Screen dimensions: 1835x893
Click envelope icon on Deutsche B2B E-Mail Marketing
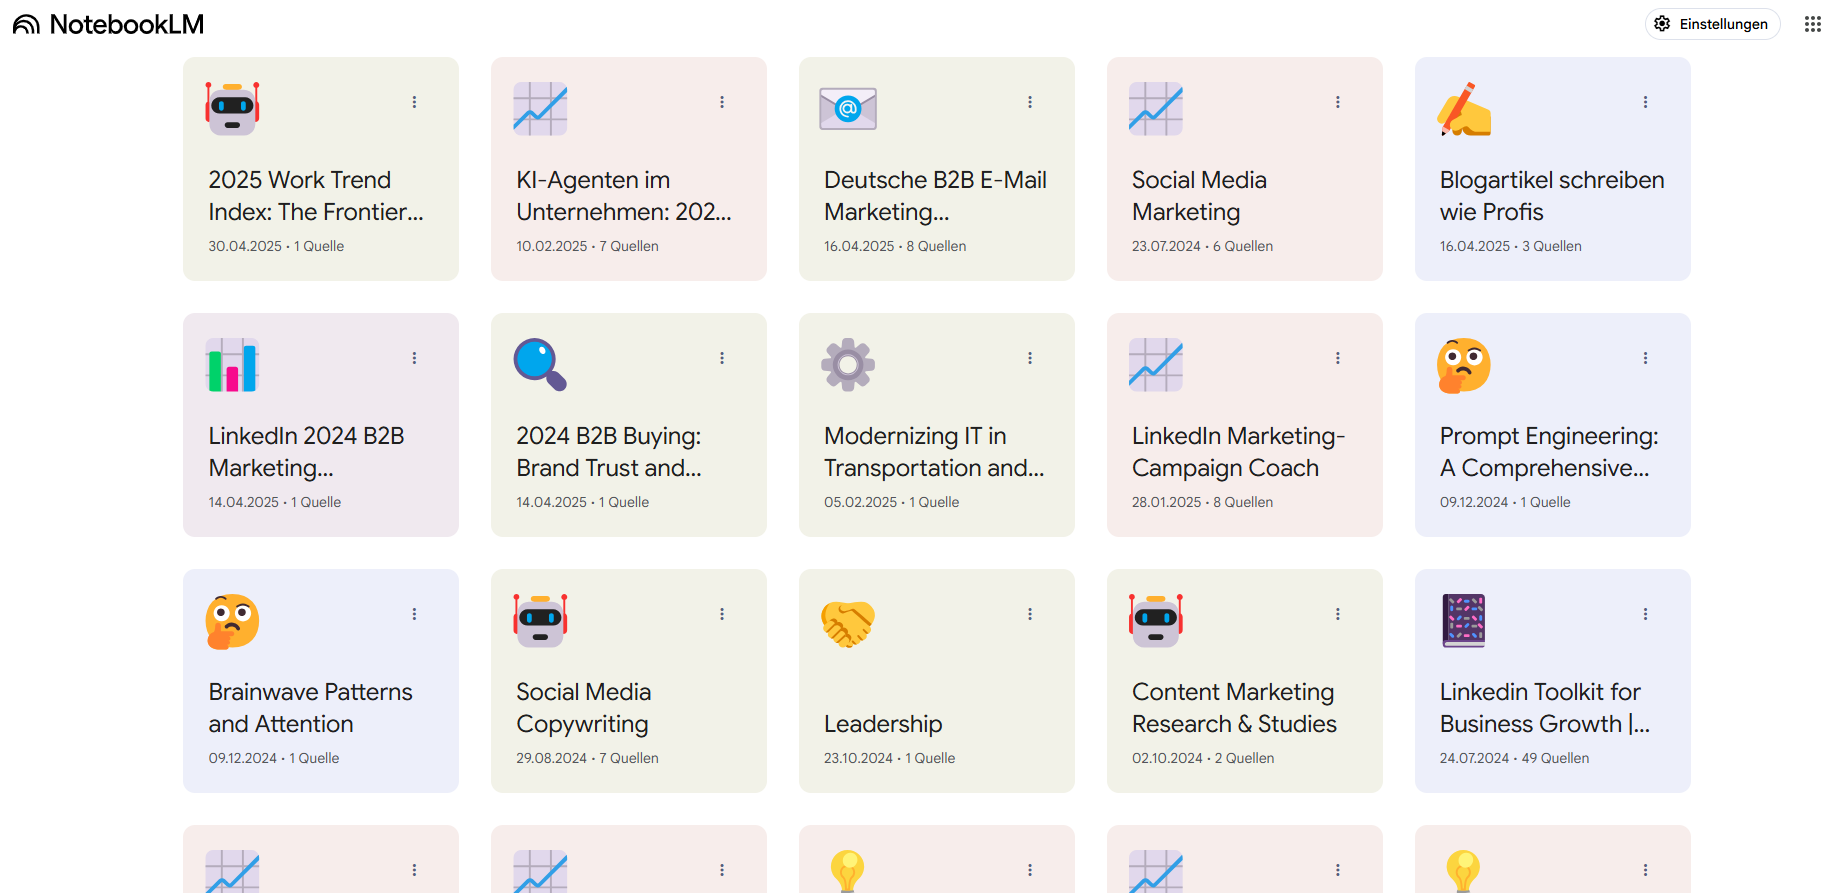tap(848, 108)
